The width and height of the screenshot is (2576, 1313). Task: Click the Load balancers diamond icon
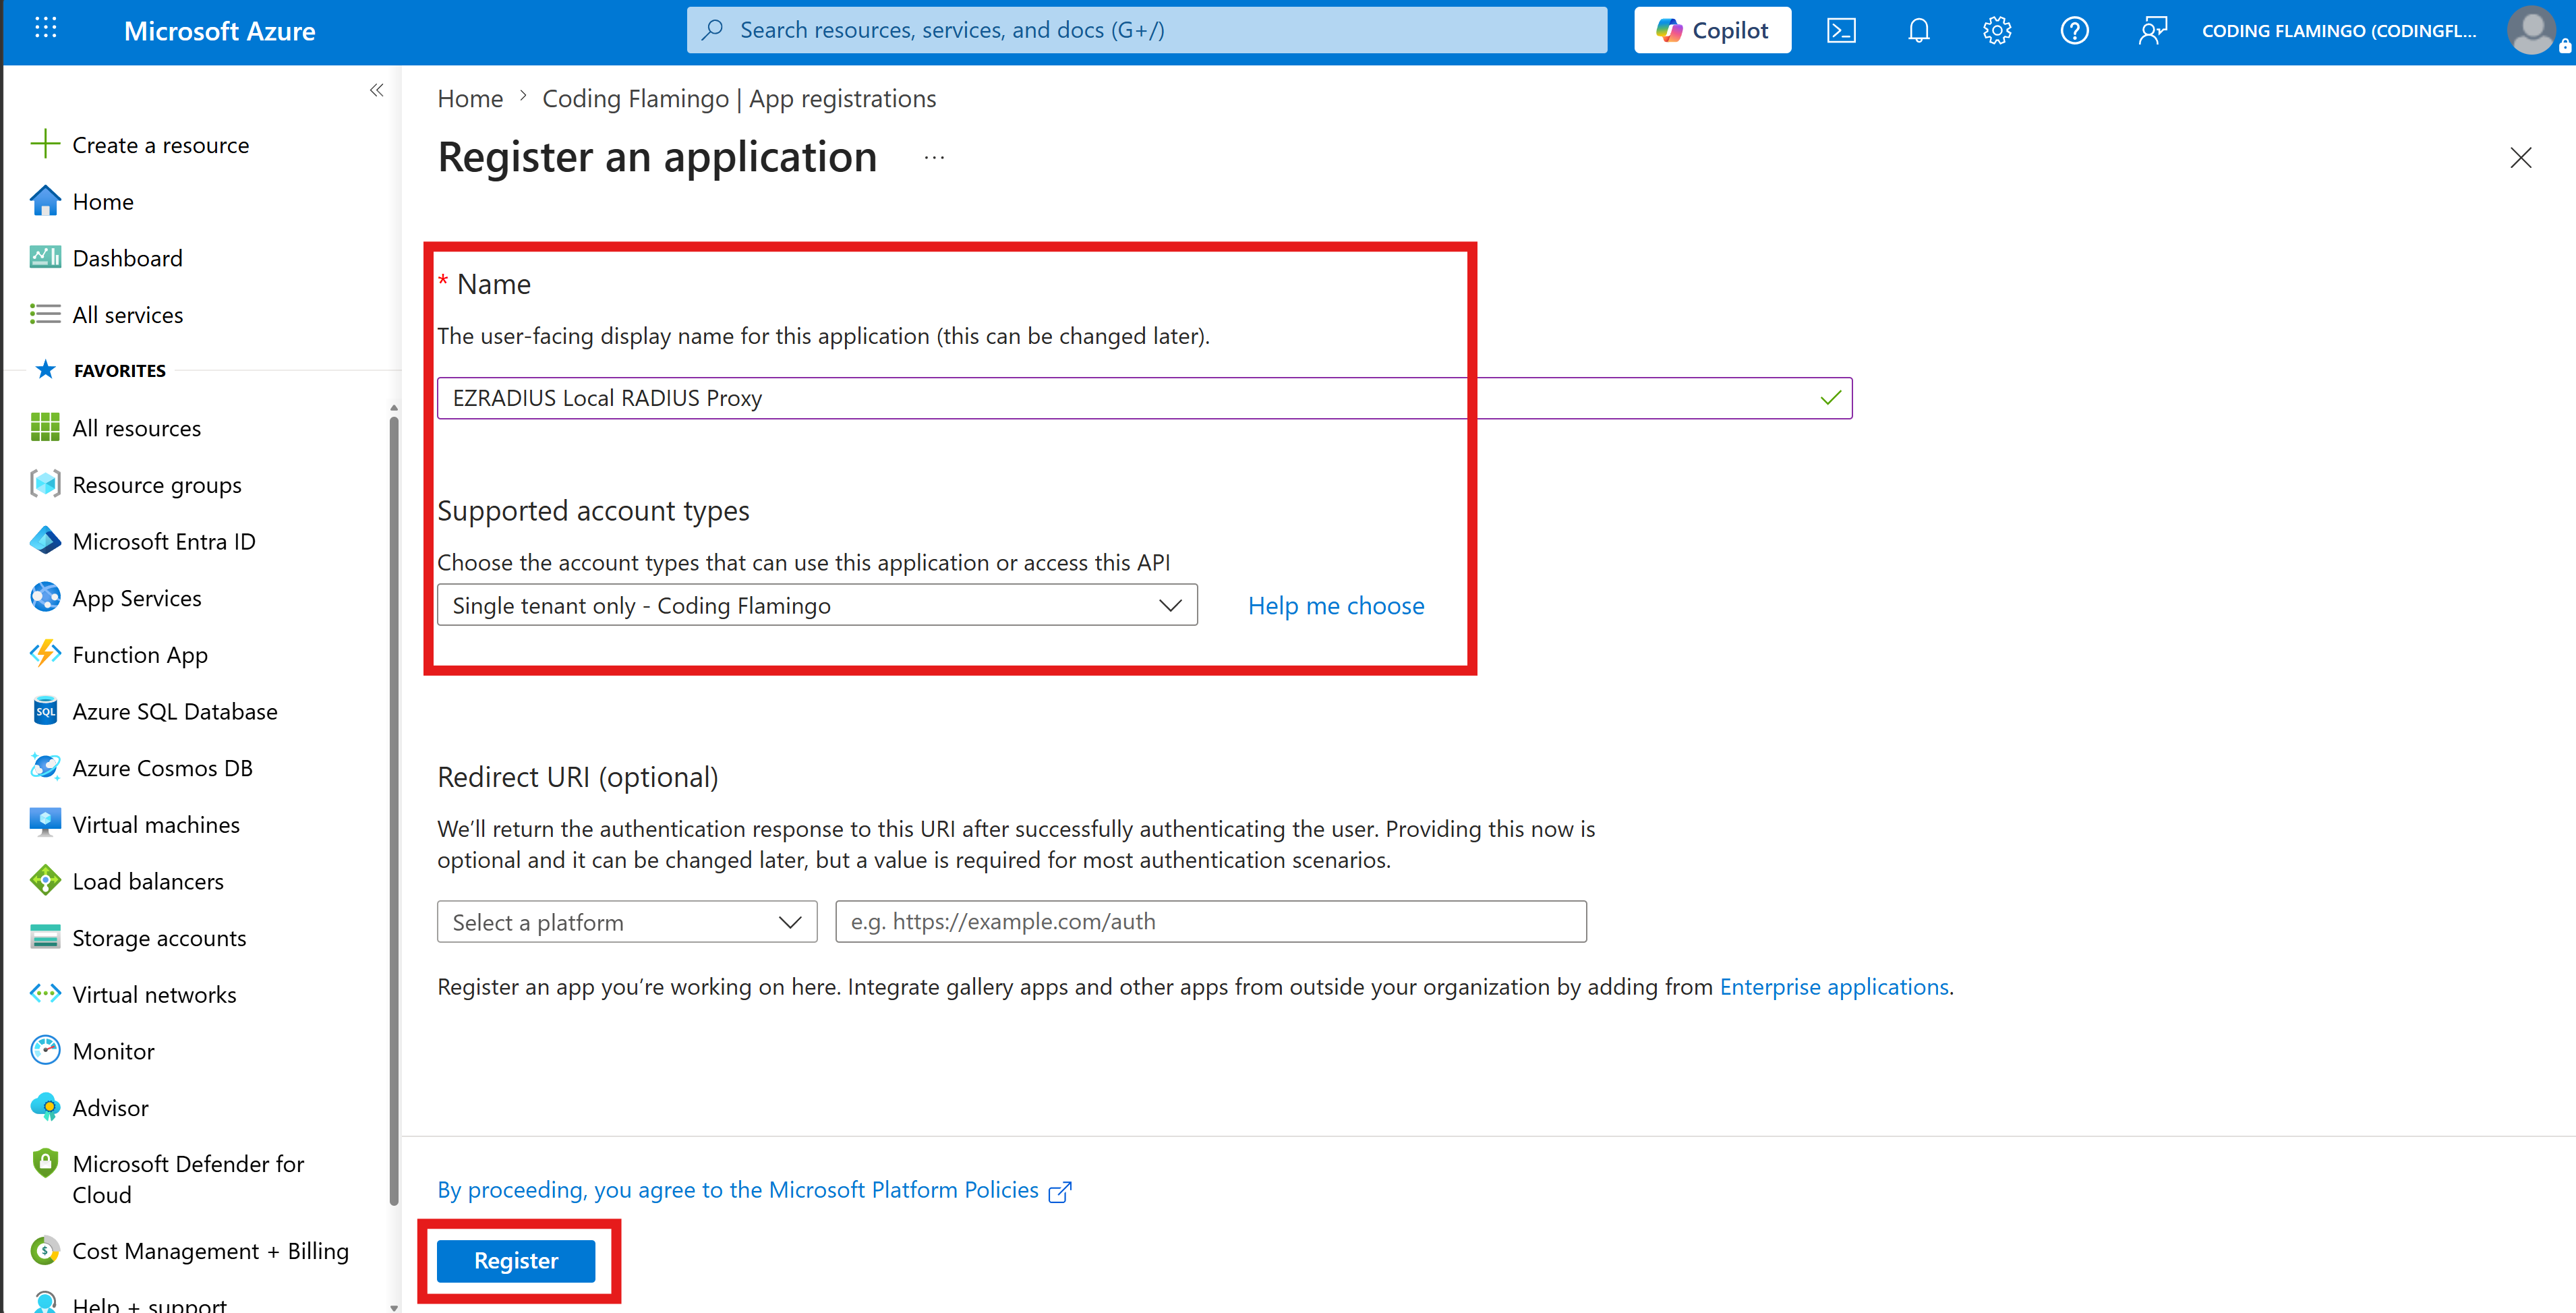(x=45, y=881)
